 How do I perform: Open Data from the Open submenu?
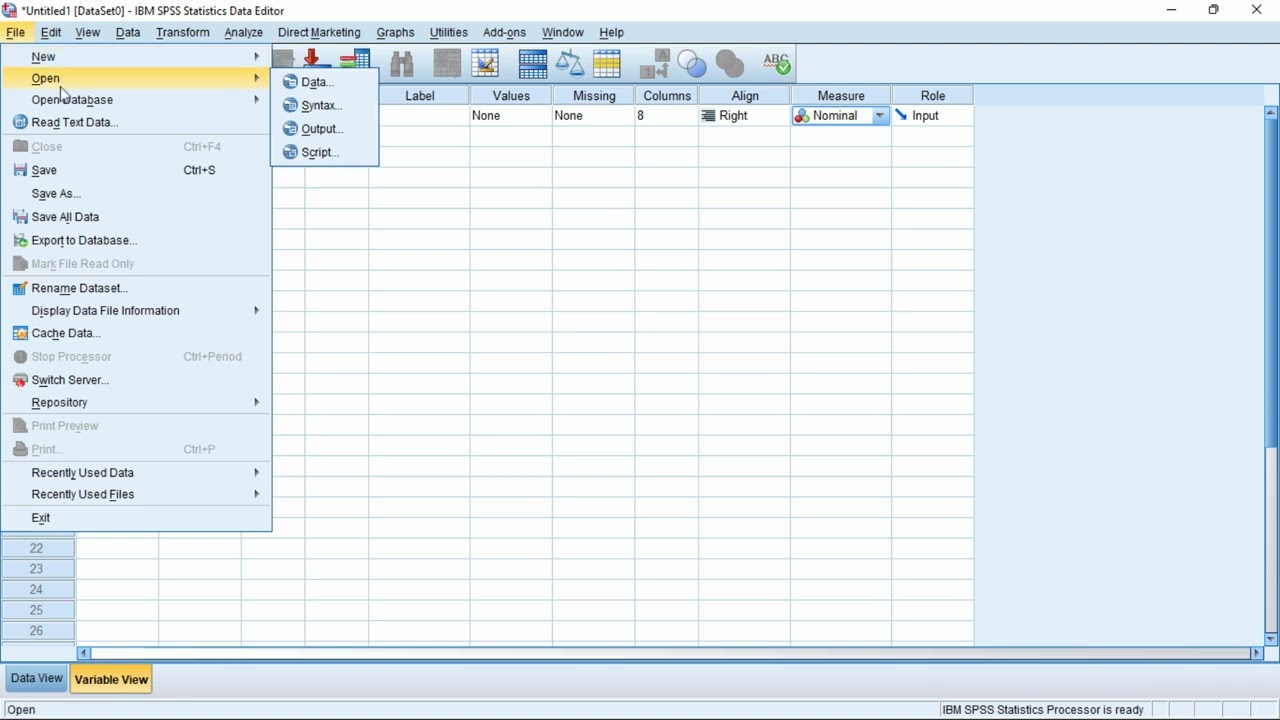click(x=324, y=82)
